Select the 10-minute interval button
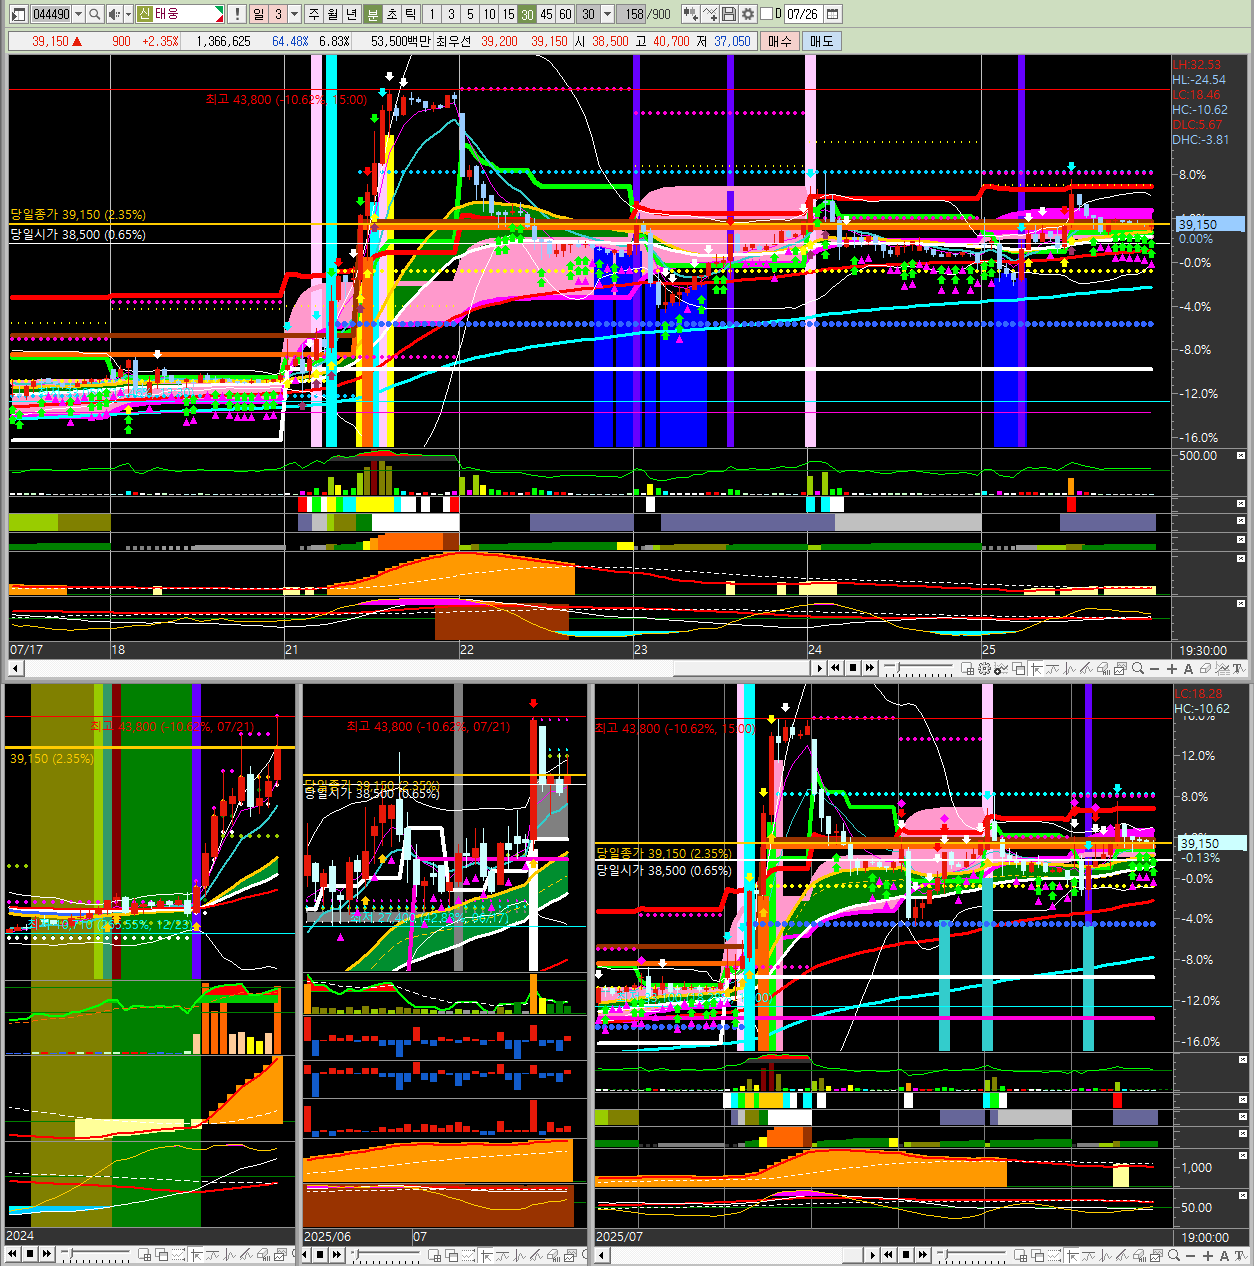The image size is (1254, 1266). pyautogui.click(x=487, y=14)
